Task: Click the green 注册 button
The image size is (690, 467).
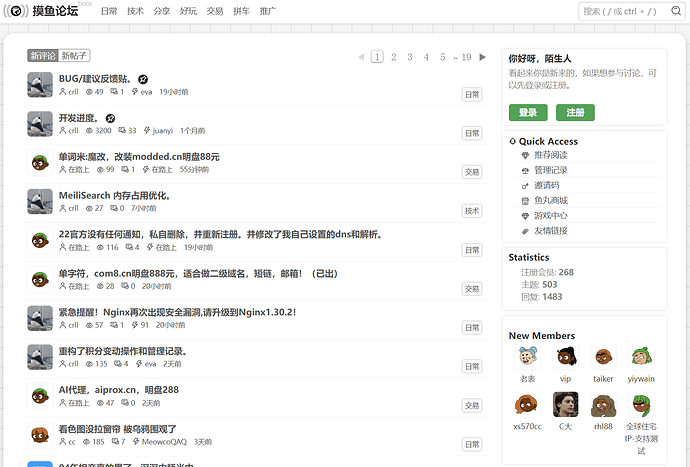Action: click(x=575, y=113)
